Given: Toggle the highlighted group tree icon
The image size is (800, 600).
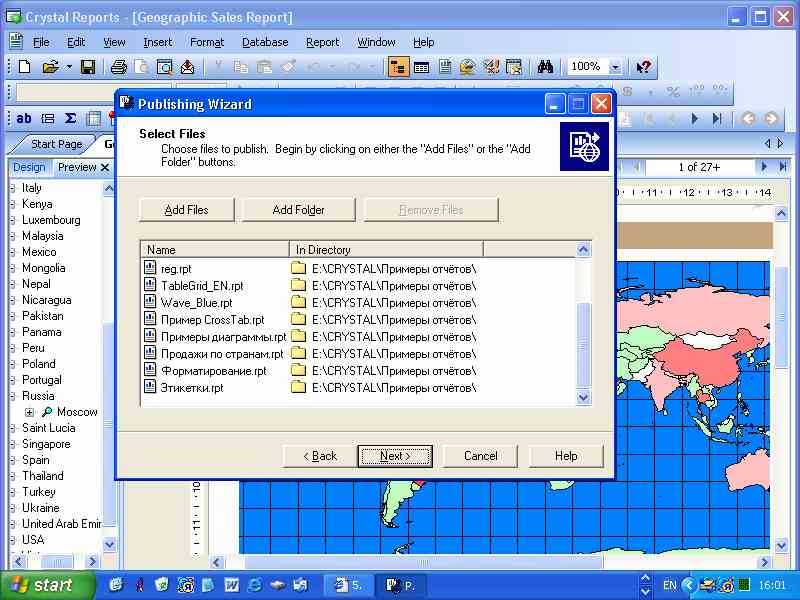Looking at the screenshot, I should 398,67.
